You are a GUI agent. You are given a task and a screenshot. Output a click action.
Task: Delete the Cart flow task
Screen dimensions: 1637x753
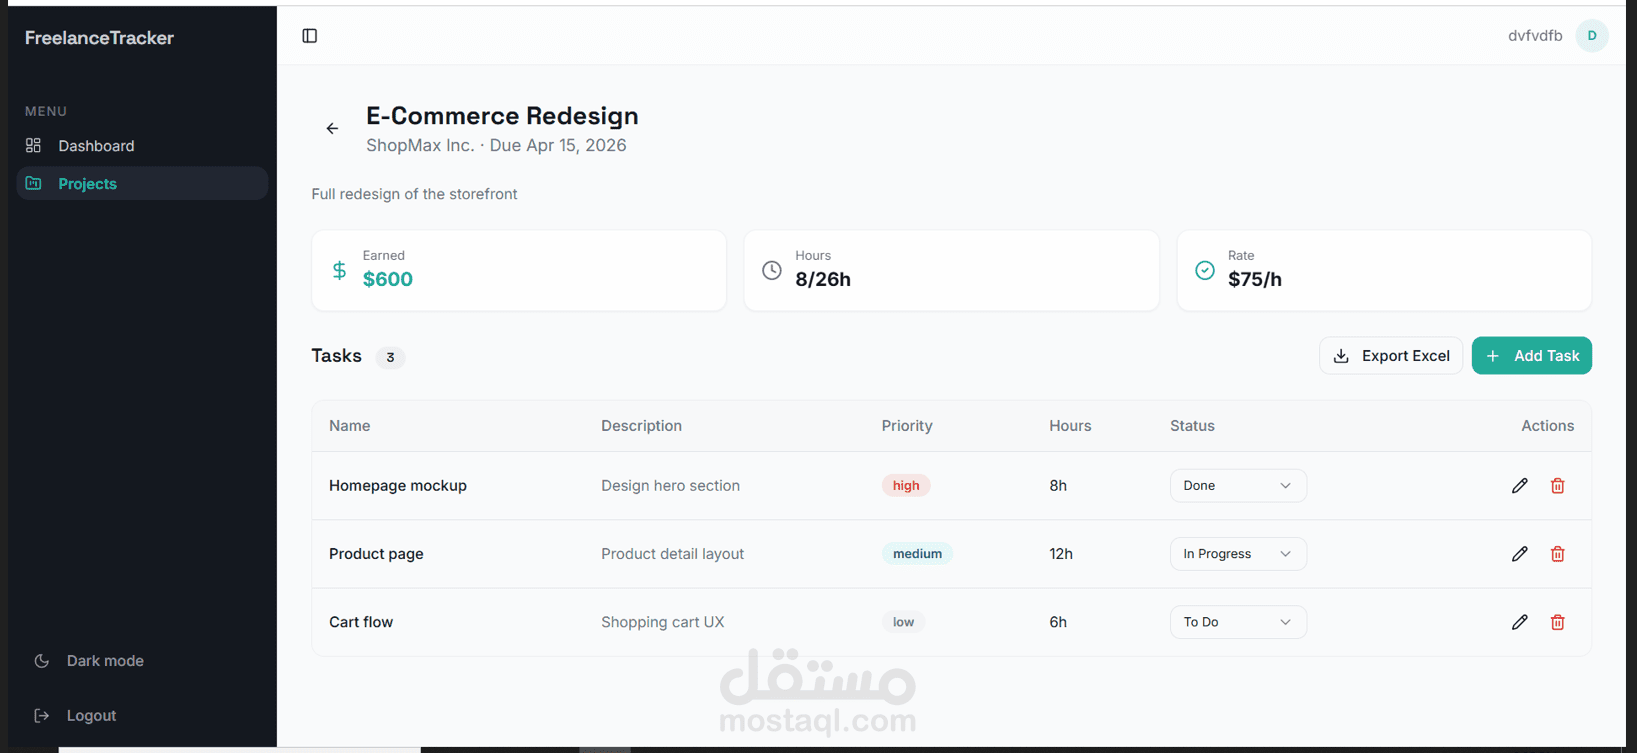[x=1557, y=622]
